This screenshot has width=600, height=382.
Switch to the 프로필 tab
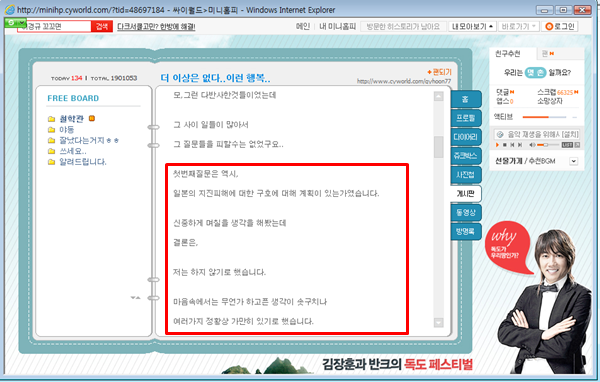tap(466, 118)
